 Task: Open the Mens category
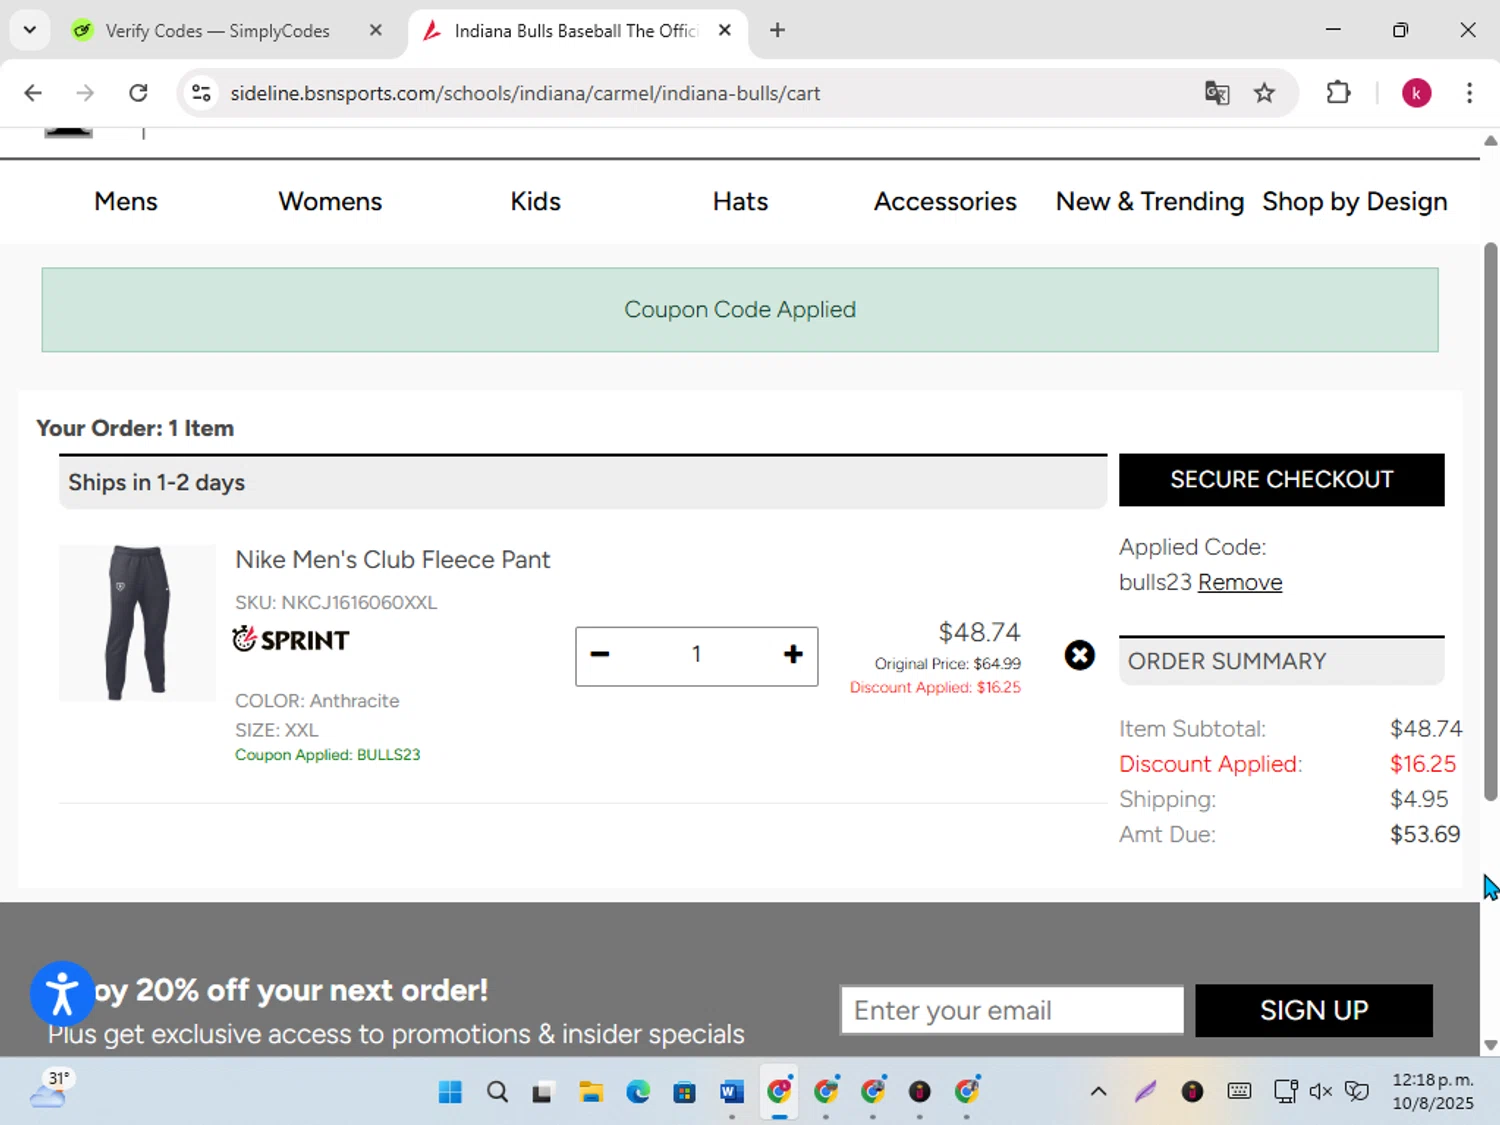[126, 201]
